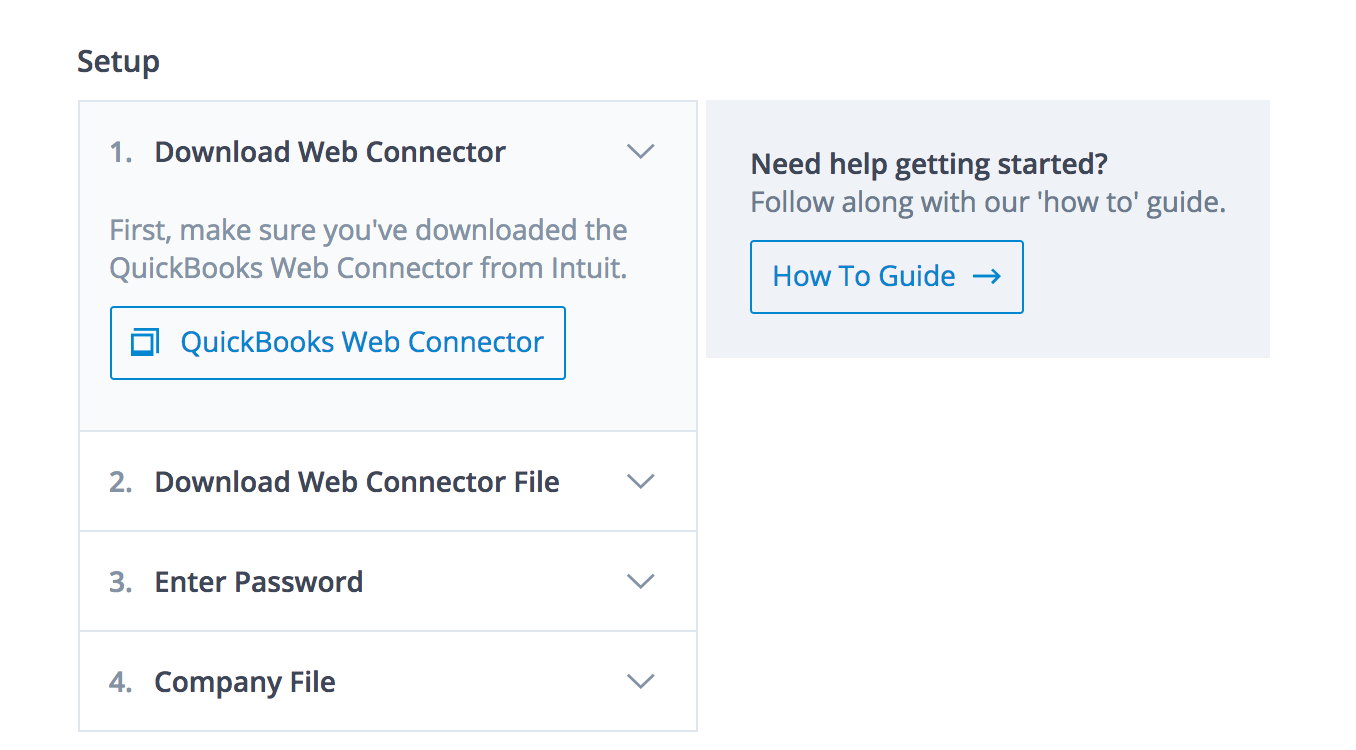Select the Enter Password step title
The height and width of the screenshot is (750, 1356).
pyautogui.click(x=259, y=582)
